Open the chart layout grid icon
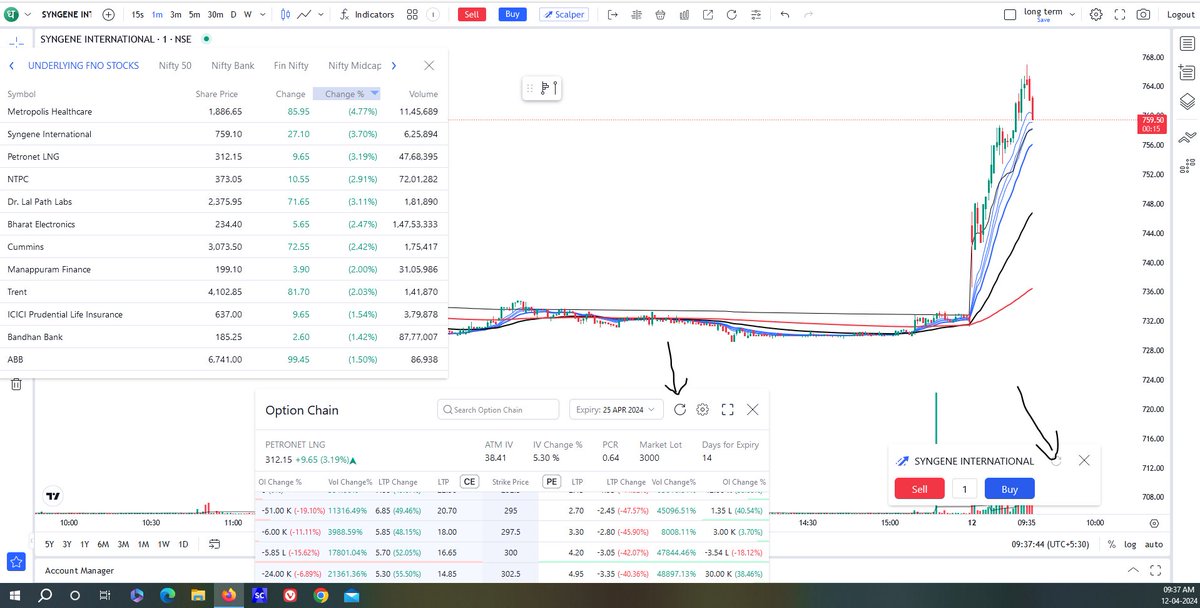 point(412,15)
